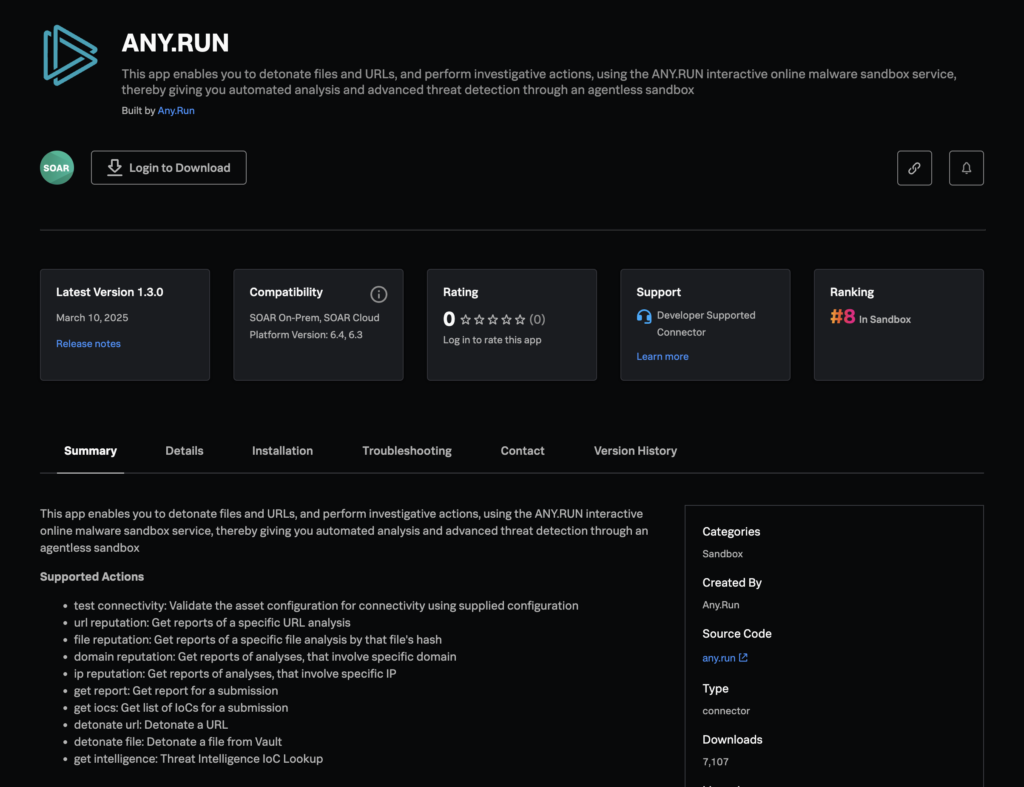Open the any.run source code link
Viewport: 1024px width, 787px height.
pos(718,658)
